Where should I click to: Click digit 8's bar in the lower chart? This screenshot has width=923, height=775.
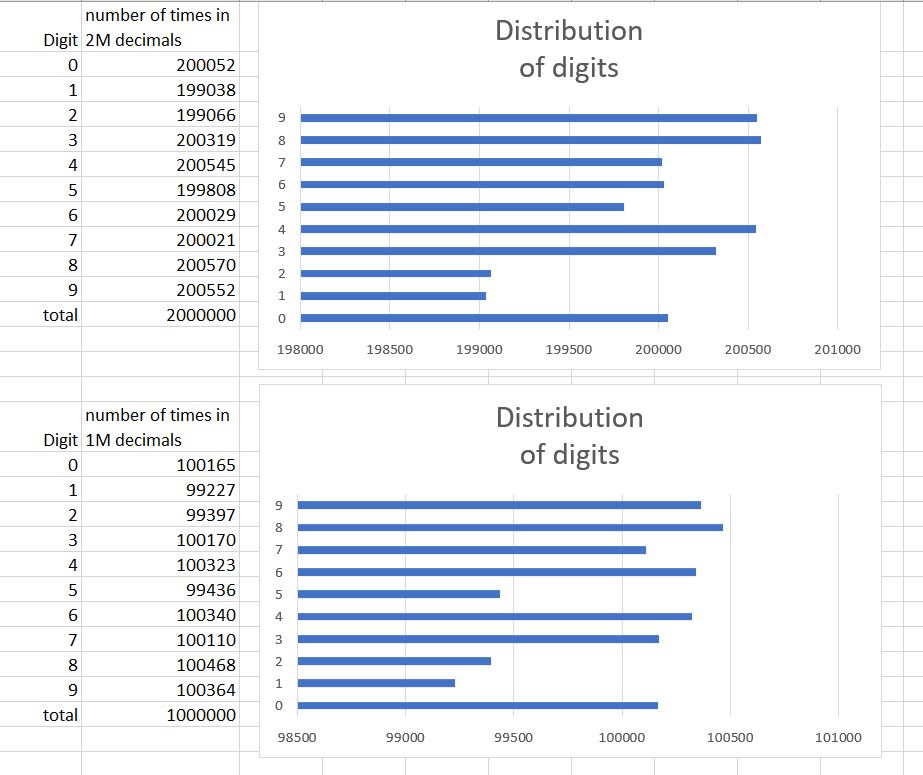click(x=510, y=527)
